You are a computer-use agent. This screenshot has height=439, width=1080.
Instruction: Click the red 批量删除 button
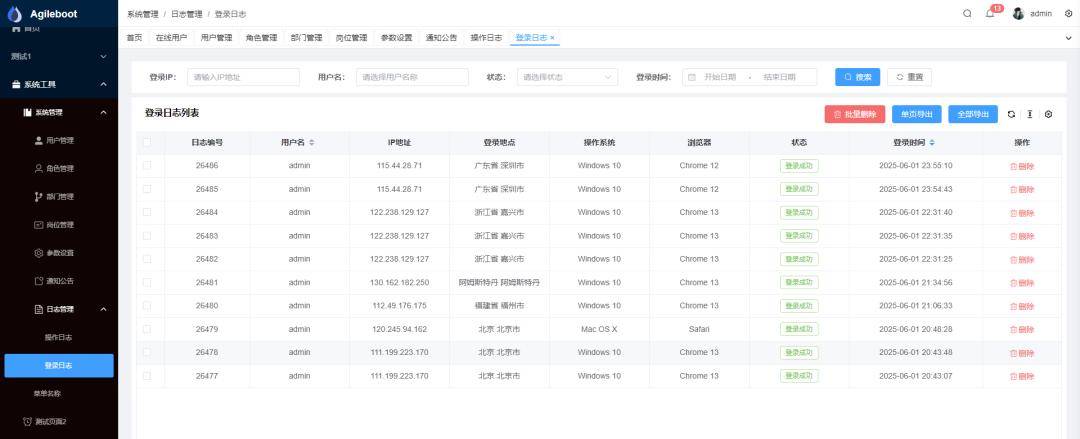(855, 114)
